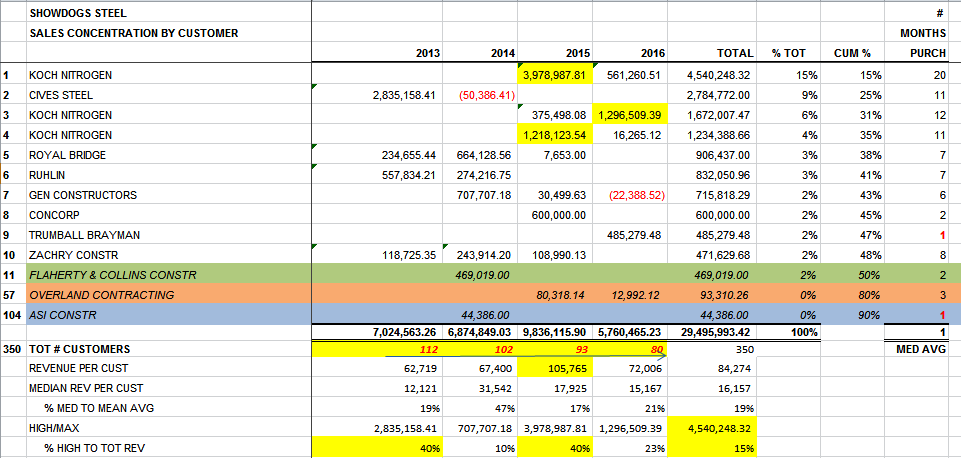Select the SHOWDOGS STEEL title cell

[x=169, y=13]
